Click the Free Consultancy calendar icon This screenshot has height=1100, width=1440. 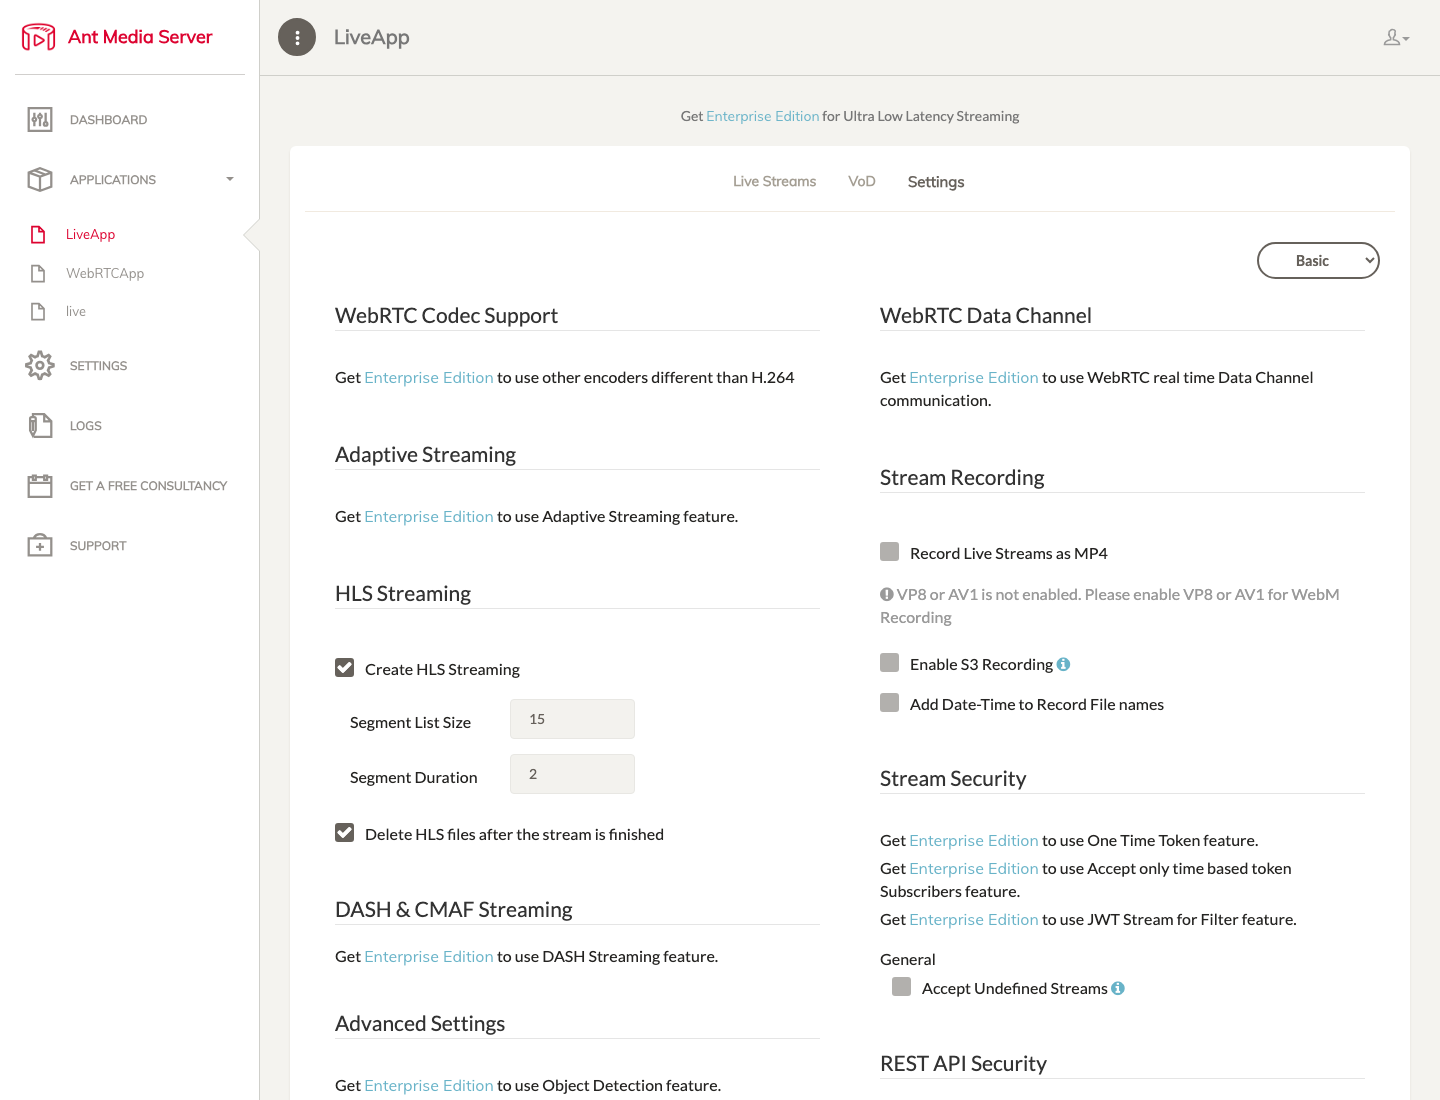pos(40,486)
